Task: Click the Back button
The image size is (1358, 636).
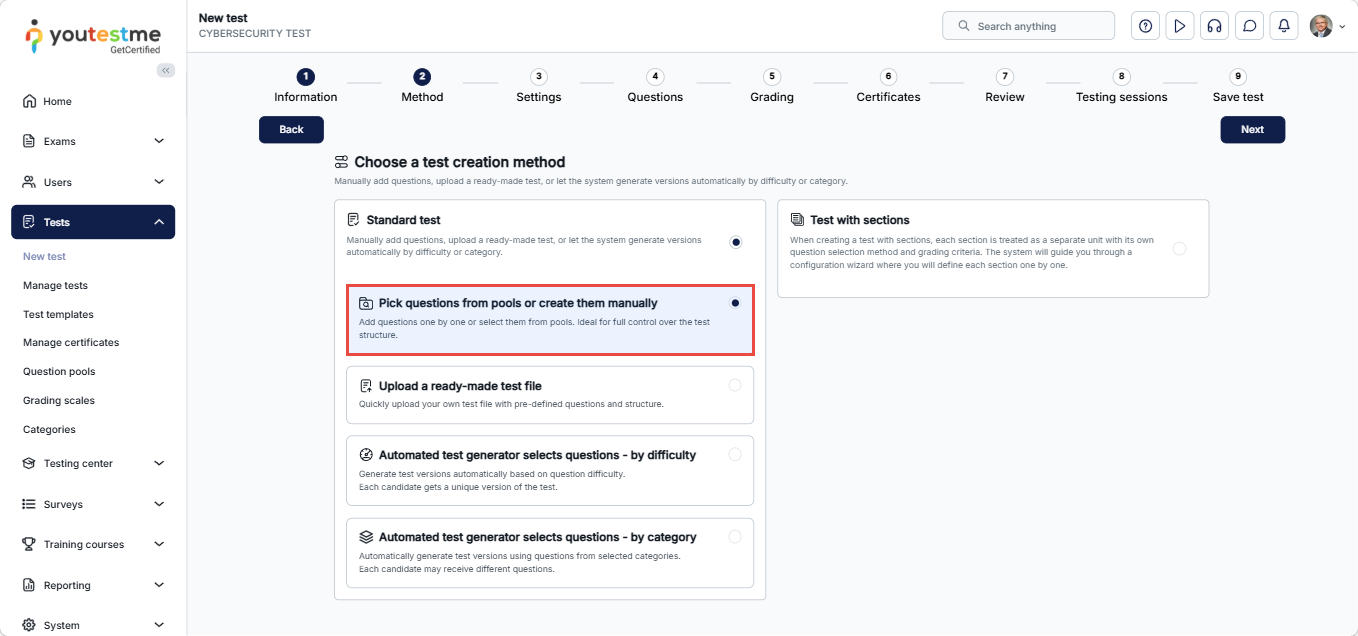Action: click(x=291, y=129)
